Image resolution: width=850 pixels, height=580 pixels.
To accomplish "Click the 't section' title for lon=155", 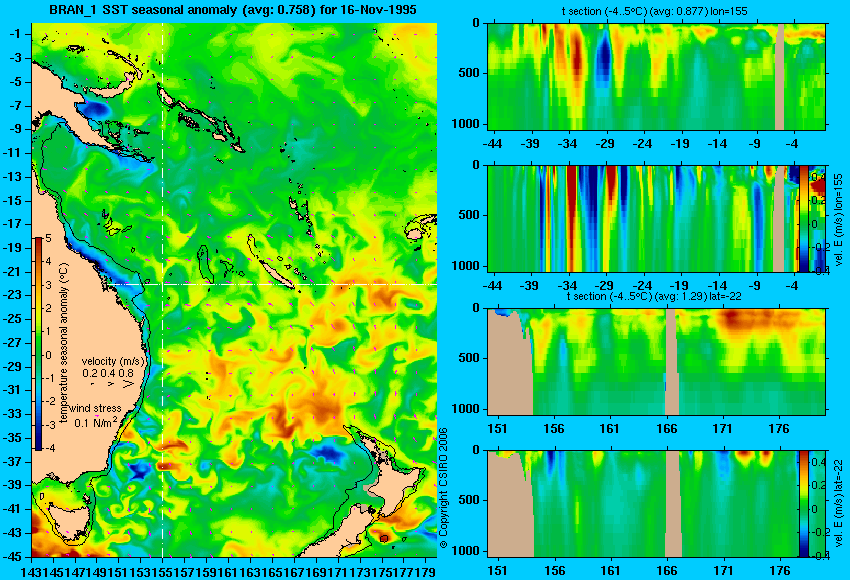I will tap(654, 11).
